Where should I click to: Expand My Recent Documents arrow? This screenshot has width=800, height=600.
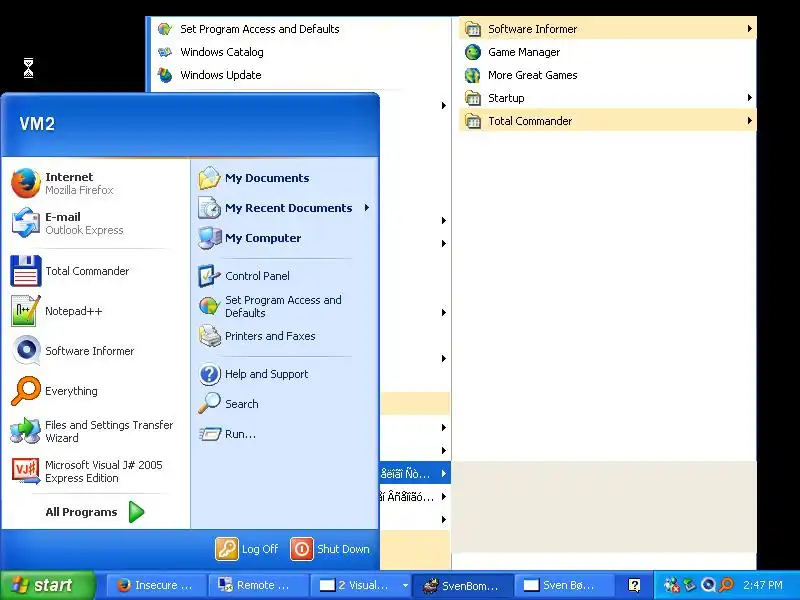tap(367, 208)
